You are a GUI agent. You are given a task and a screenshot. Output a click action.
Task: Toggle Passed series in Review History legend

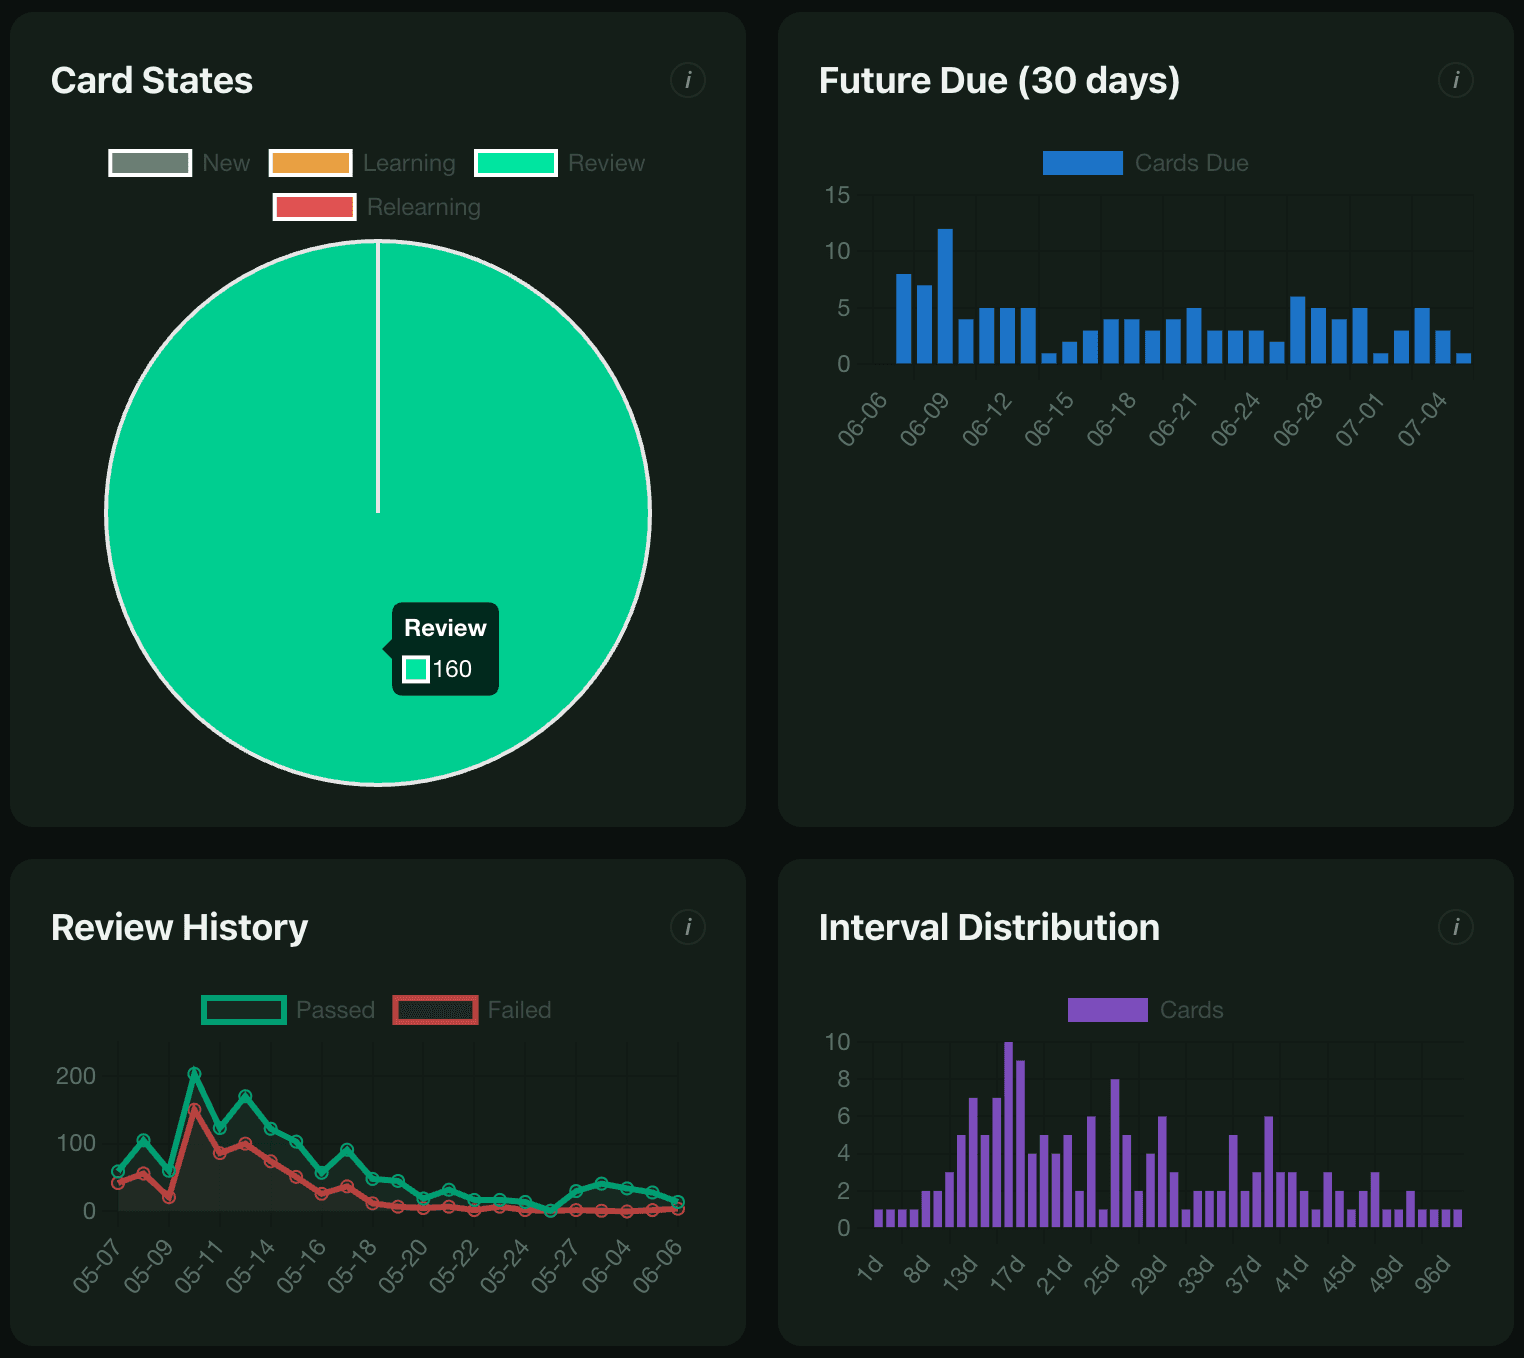(x=288, y=1010)
